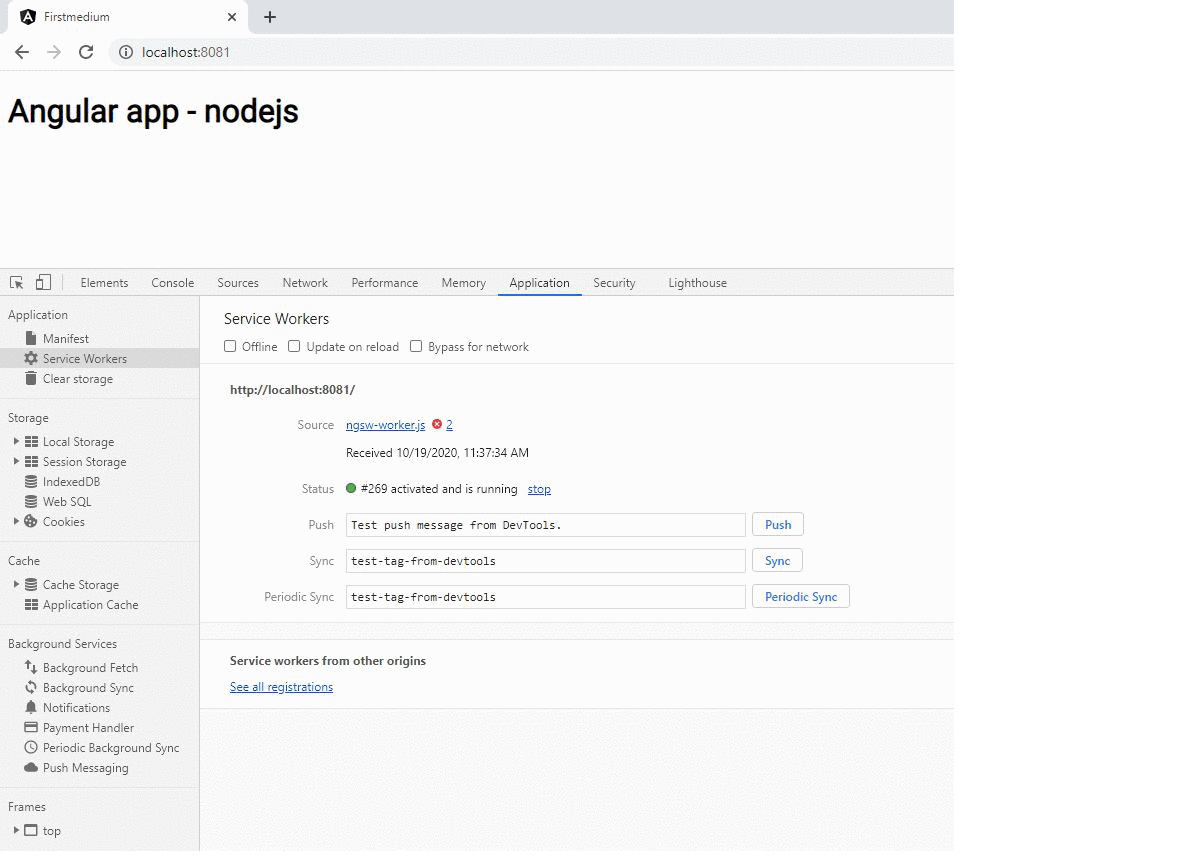Click the Periodic Sync tag input field

[x=546, y=597]
